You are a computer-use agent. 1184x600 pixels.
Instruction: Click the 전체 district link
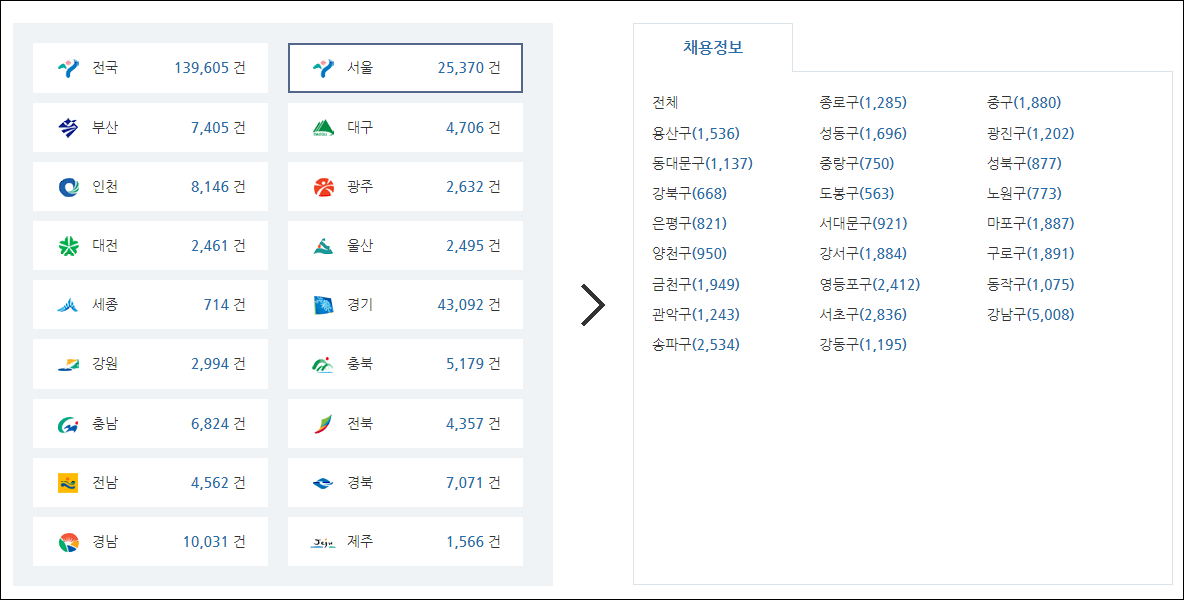[x=665, y=103]
